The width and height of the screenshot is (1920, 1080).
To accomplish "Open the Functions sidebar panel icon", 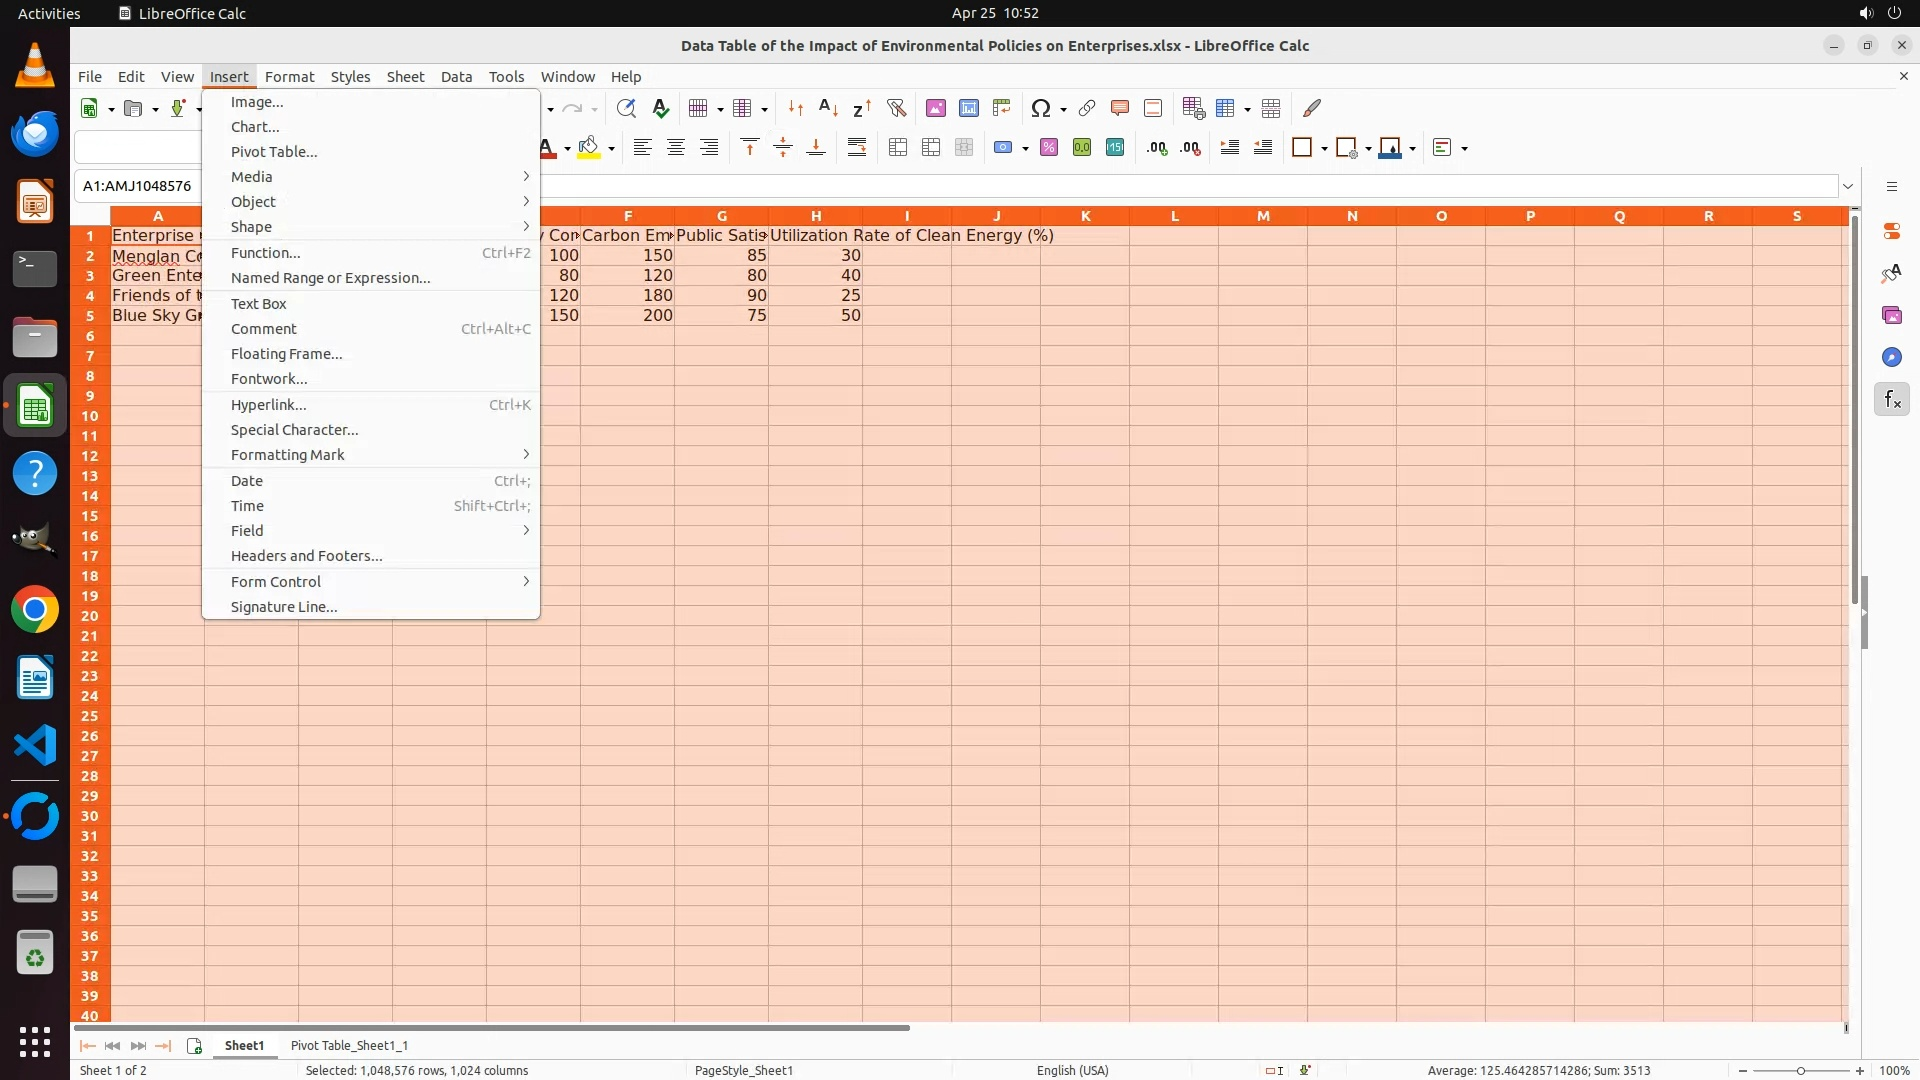I will point(1891,400).
